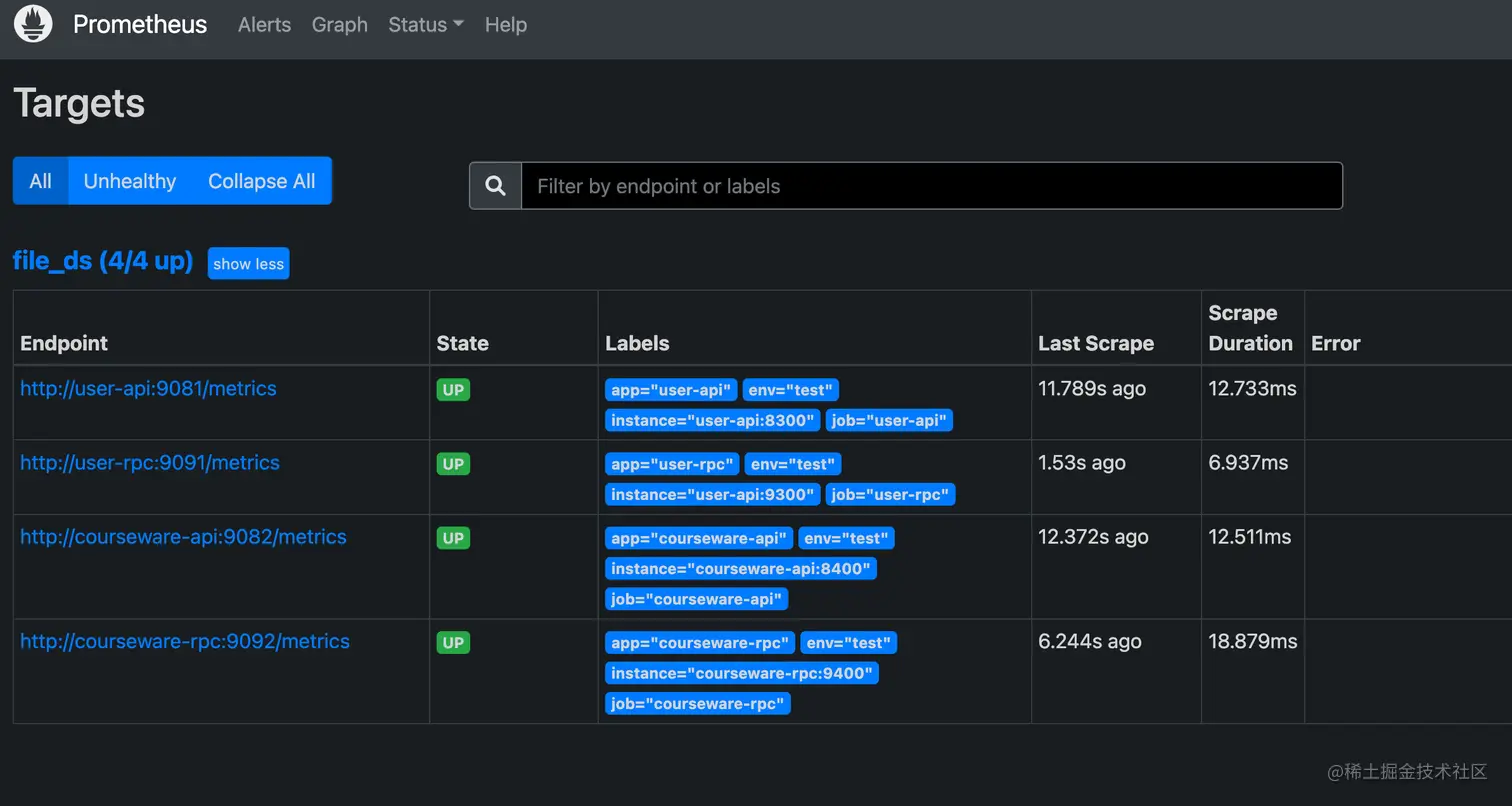1512x806 pixels.
Task: Click UP badge in user-rpc:9091 row
Action: 453,464
